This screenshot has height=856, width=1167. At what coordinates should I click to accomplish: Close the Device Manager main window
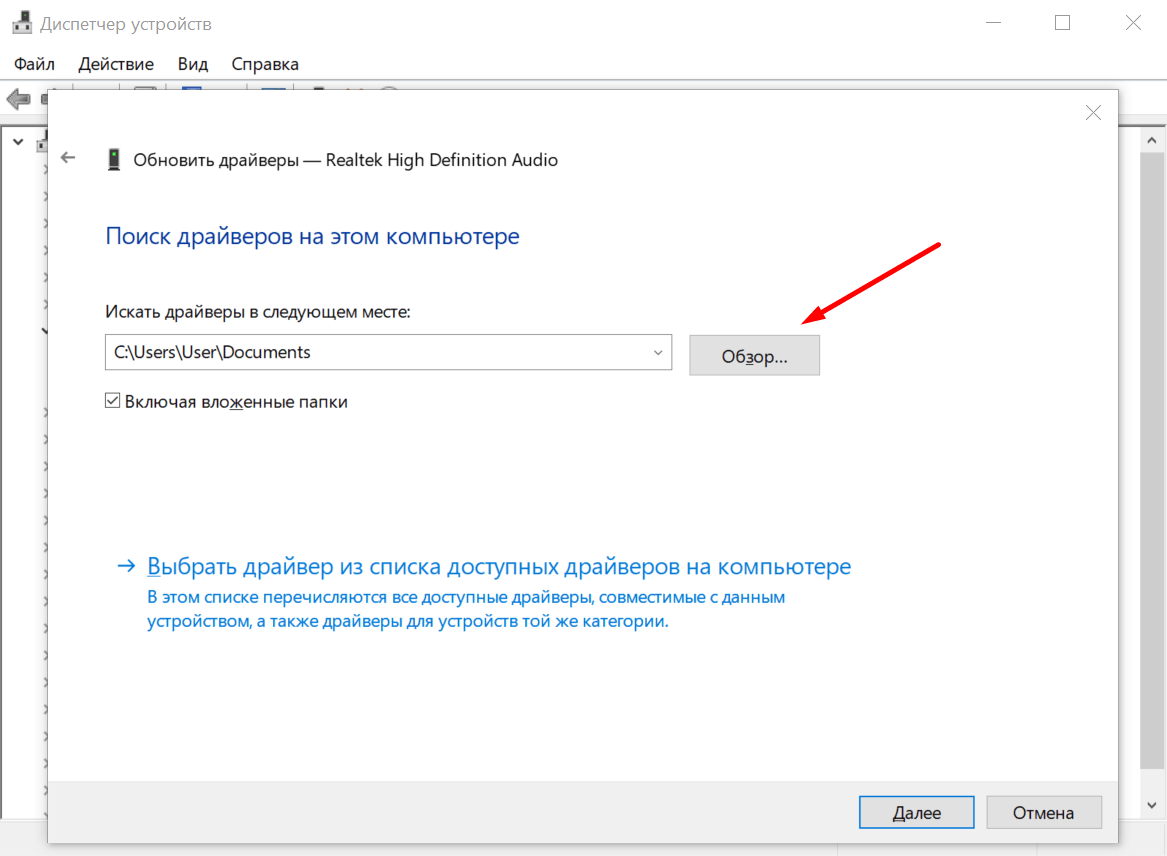pyautogui.click(x=1133, y=23)
